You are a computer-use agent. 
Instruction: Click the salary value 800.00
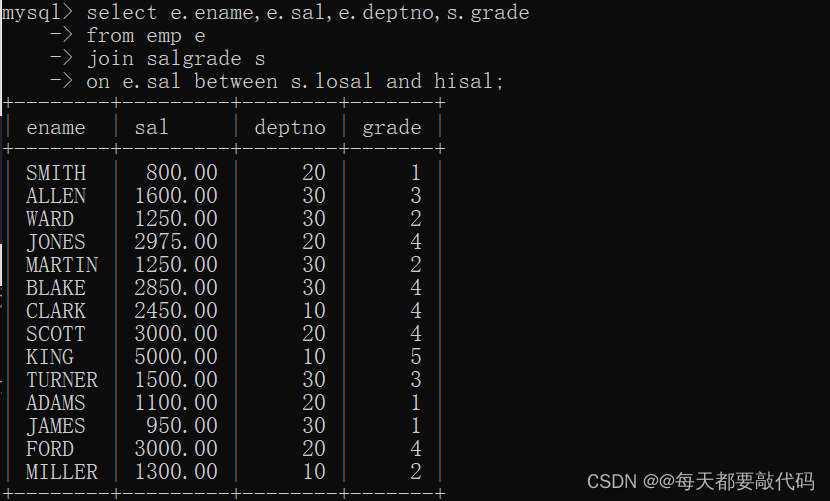click(x=182, y=173)
